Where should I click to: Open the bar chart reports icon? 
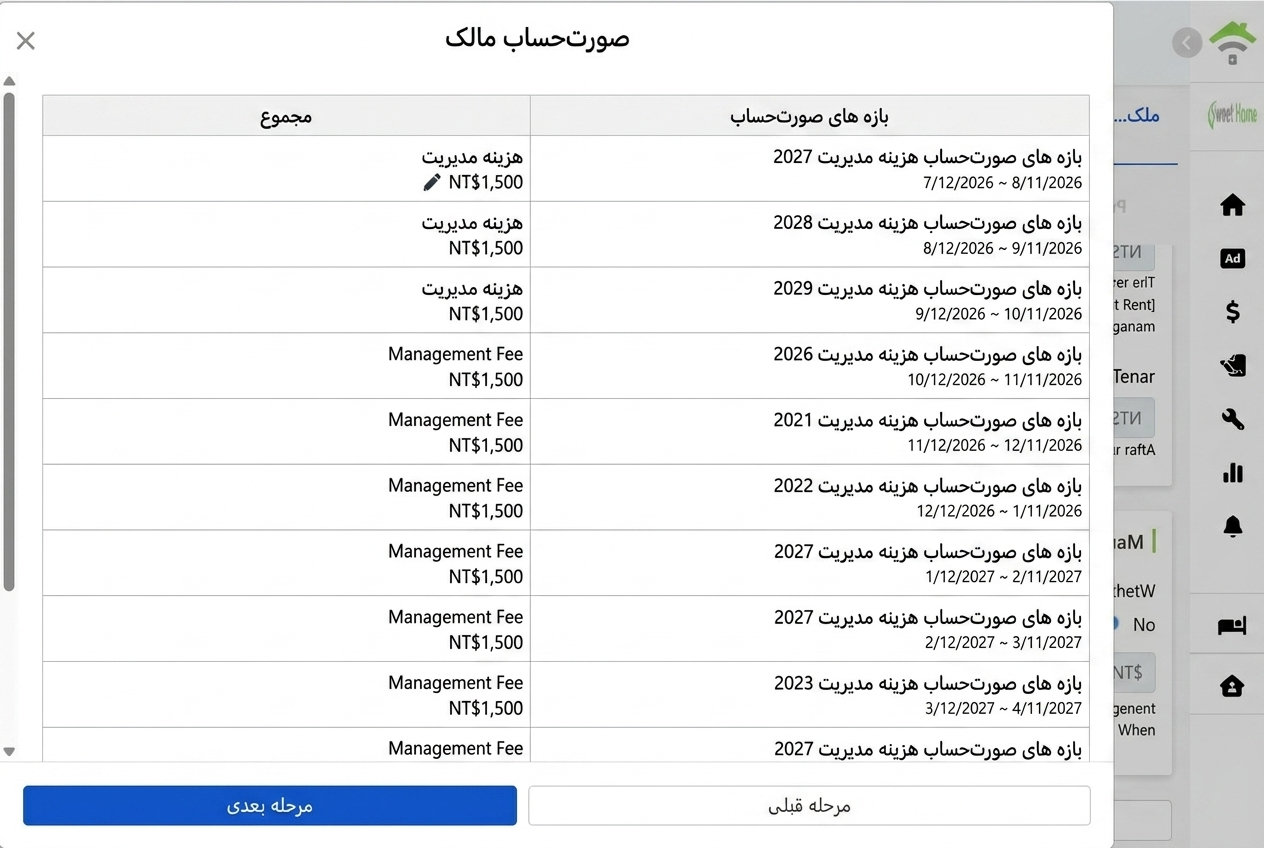pos(1233,472)
